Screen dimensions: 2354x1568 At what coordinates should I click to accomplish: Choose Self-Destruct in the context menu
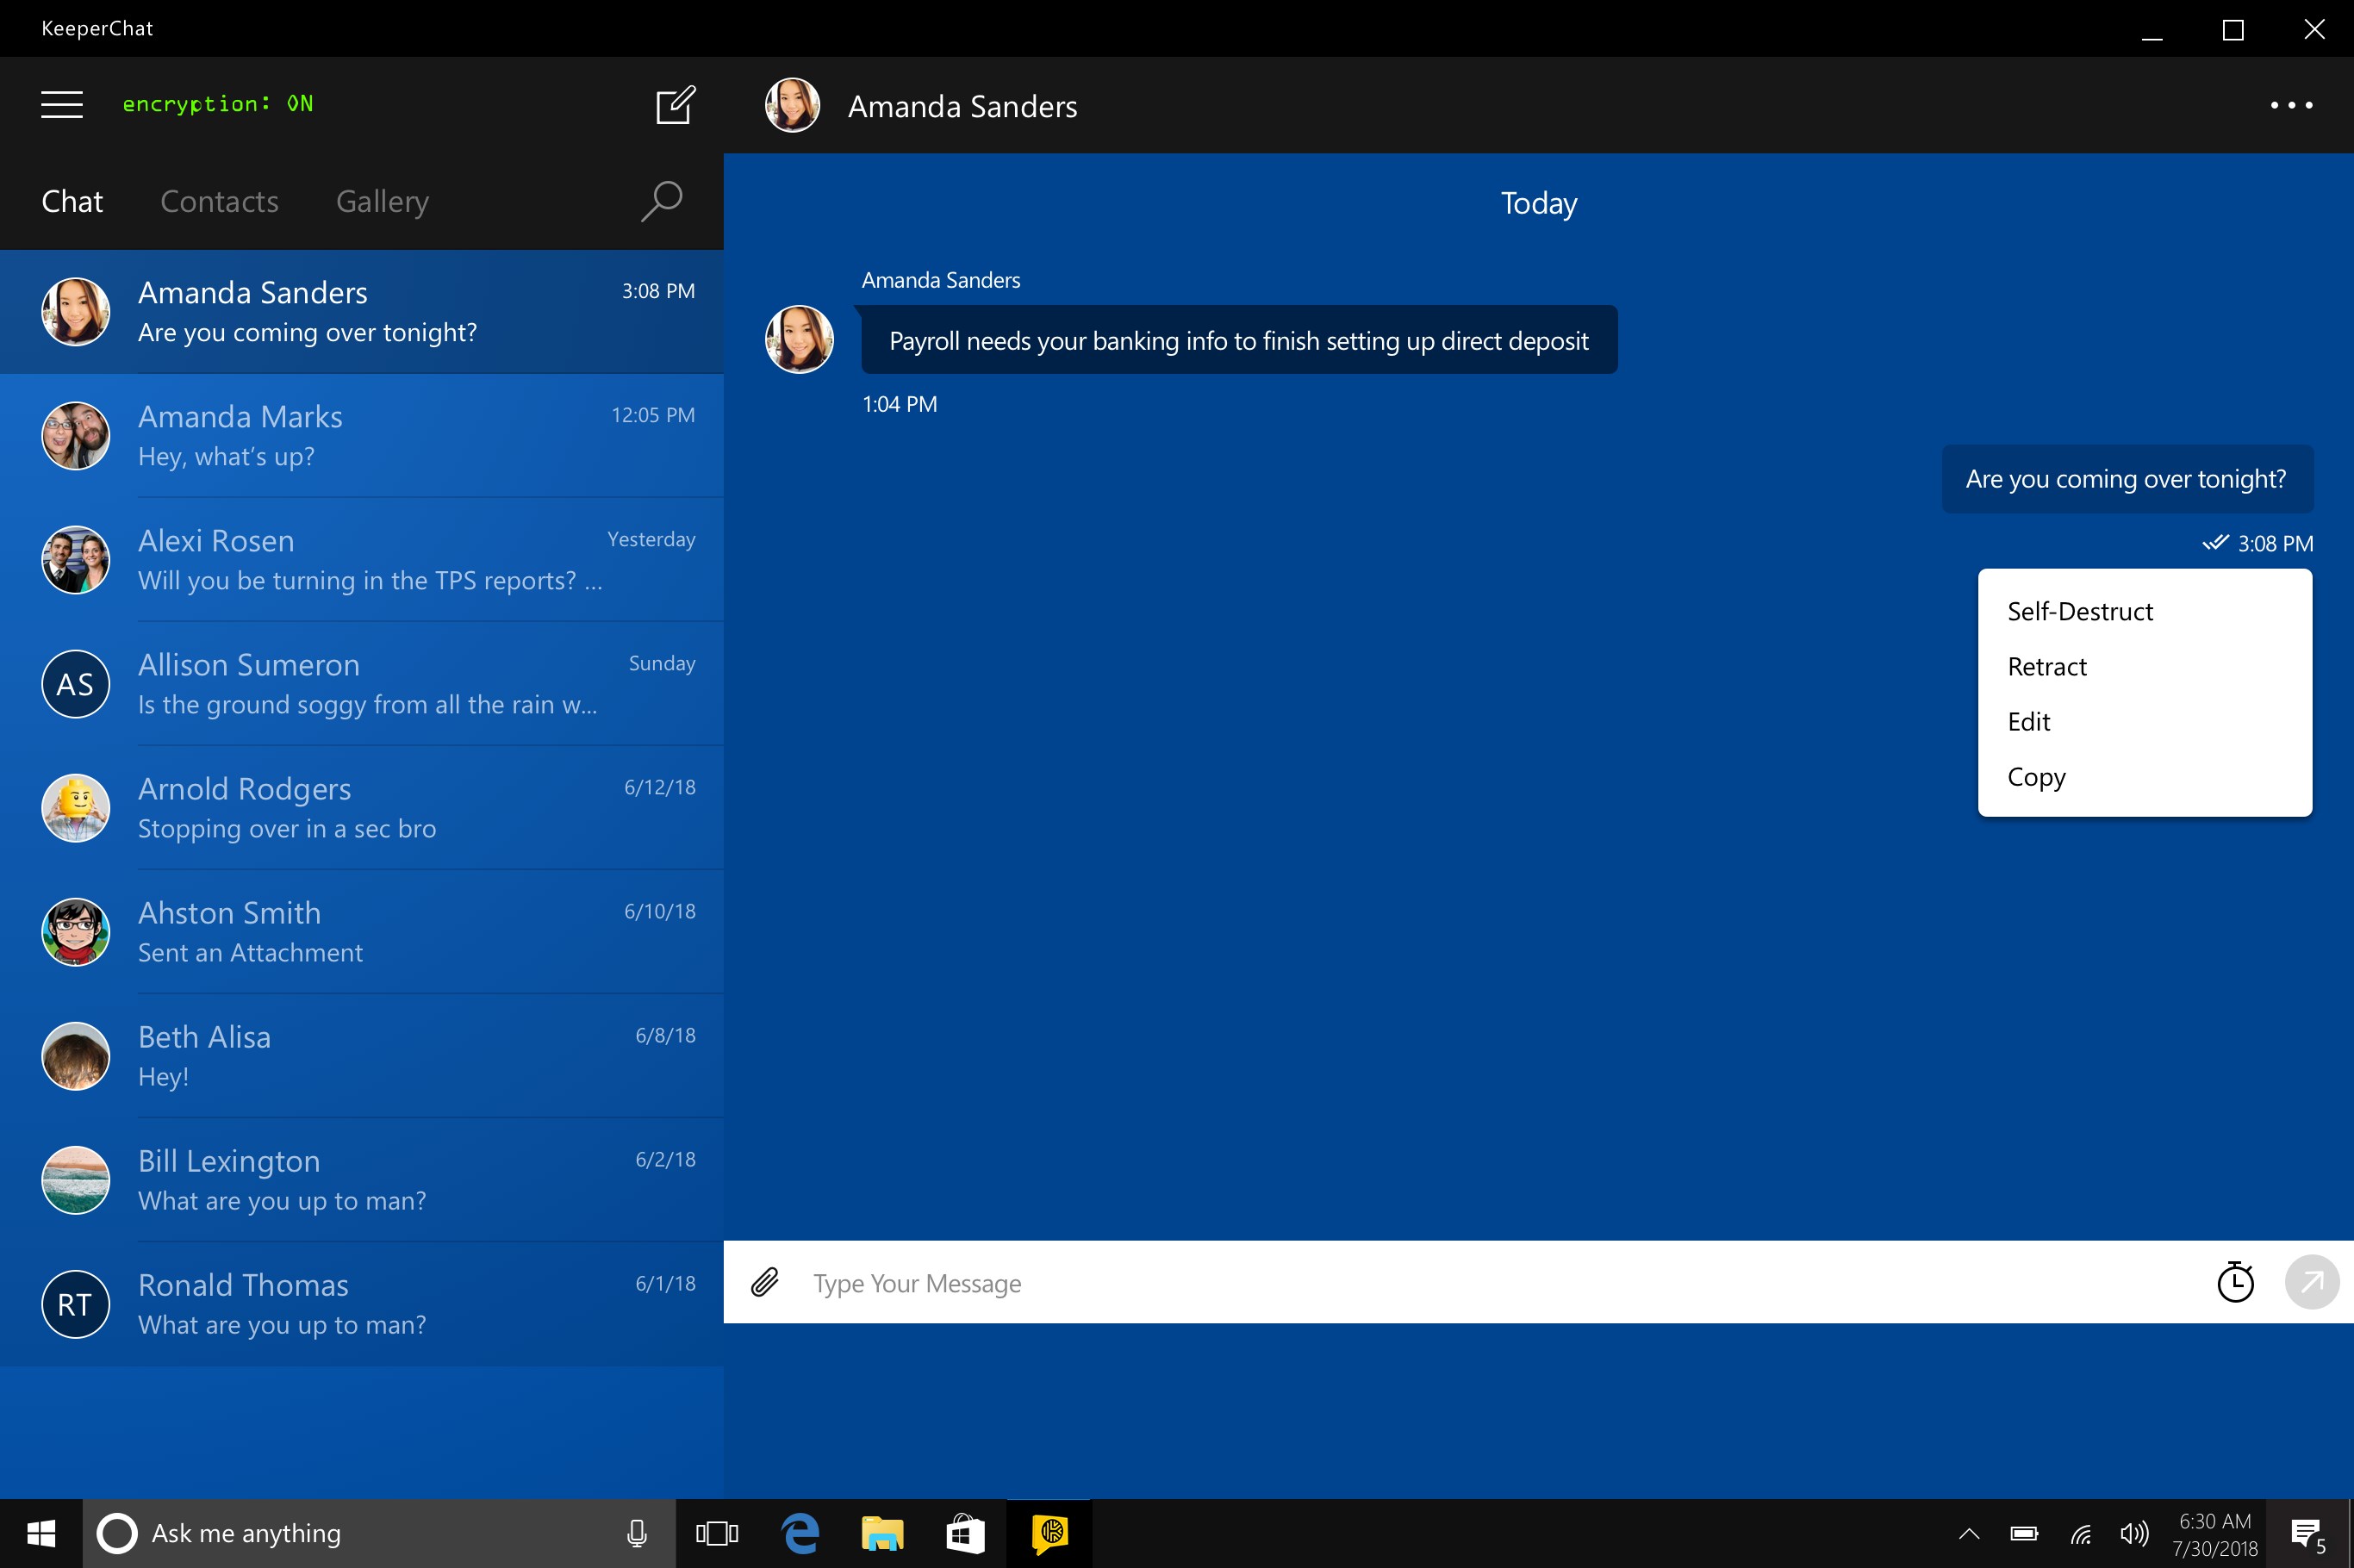2079,611
